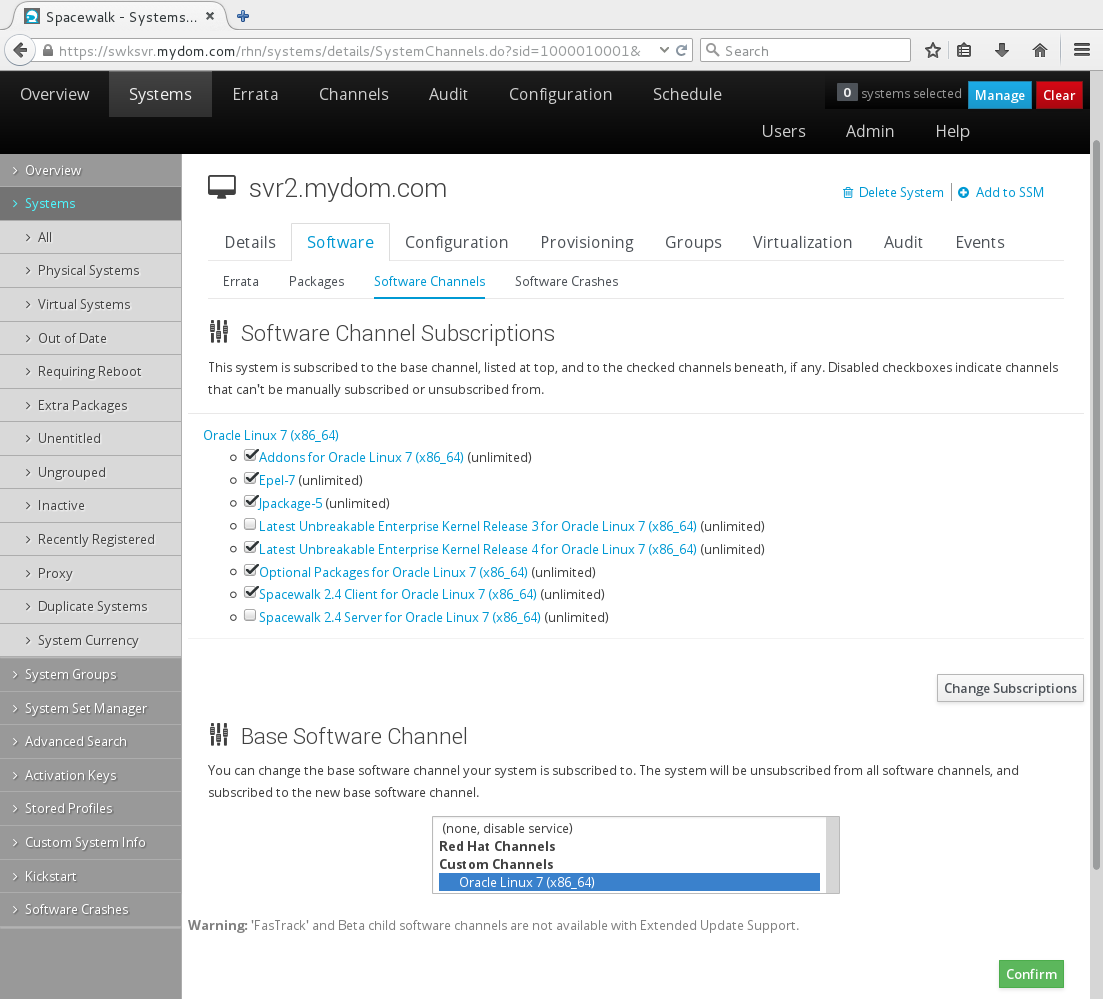Viewport: 1103px width, 999px height.
Task: Open the Channels top navigation menu
Action: [x=353, y=94]
